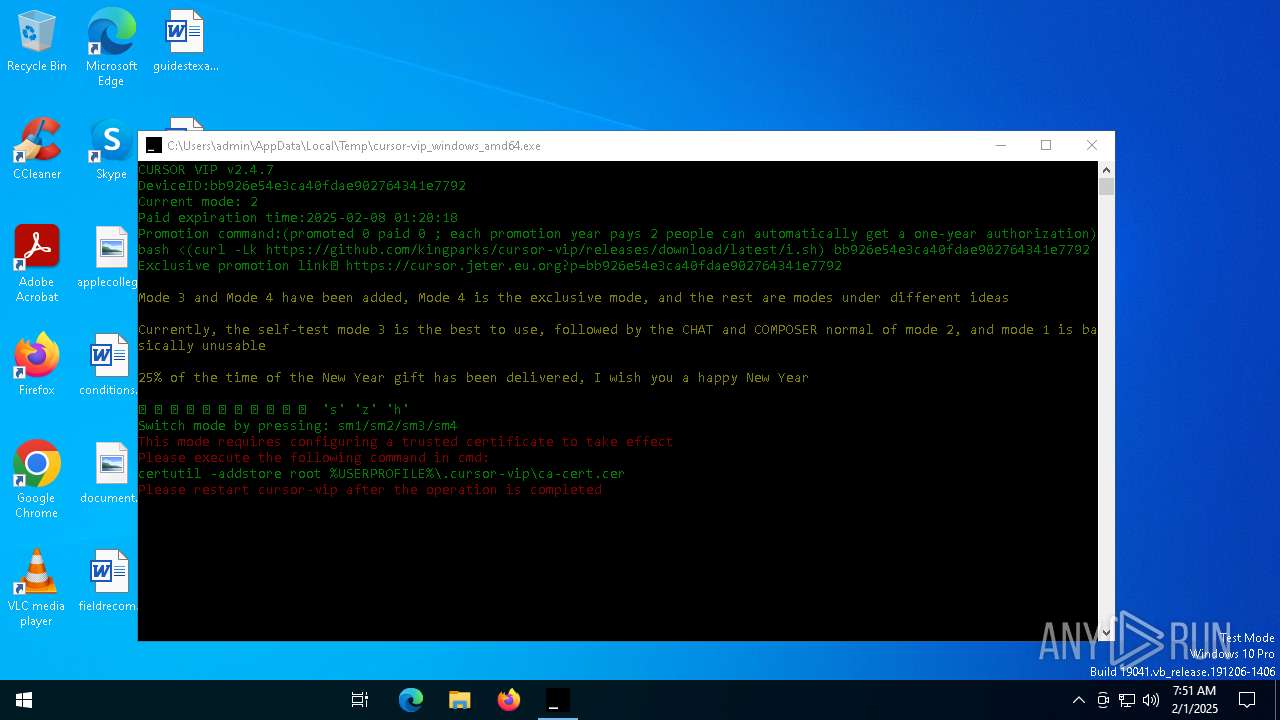The height and width of the screenshot is (720, 1280).
Task: Select the conditions Word document icon
Action: 108,365
